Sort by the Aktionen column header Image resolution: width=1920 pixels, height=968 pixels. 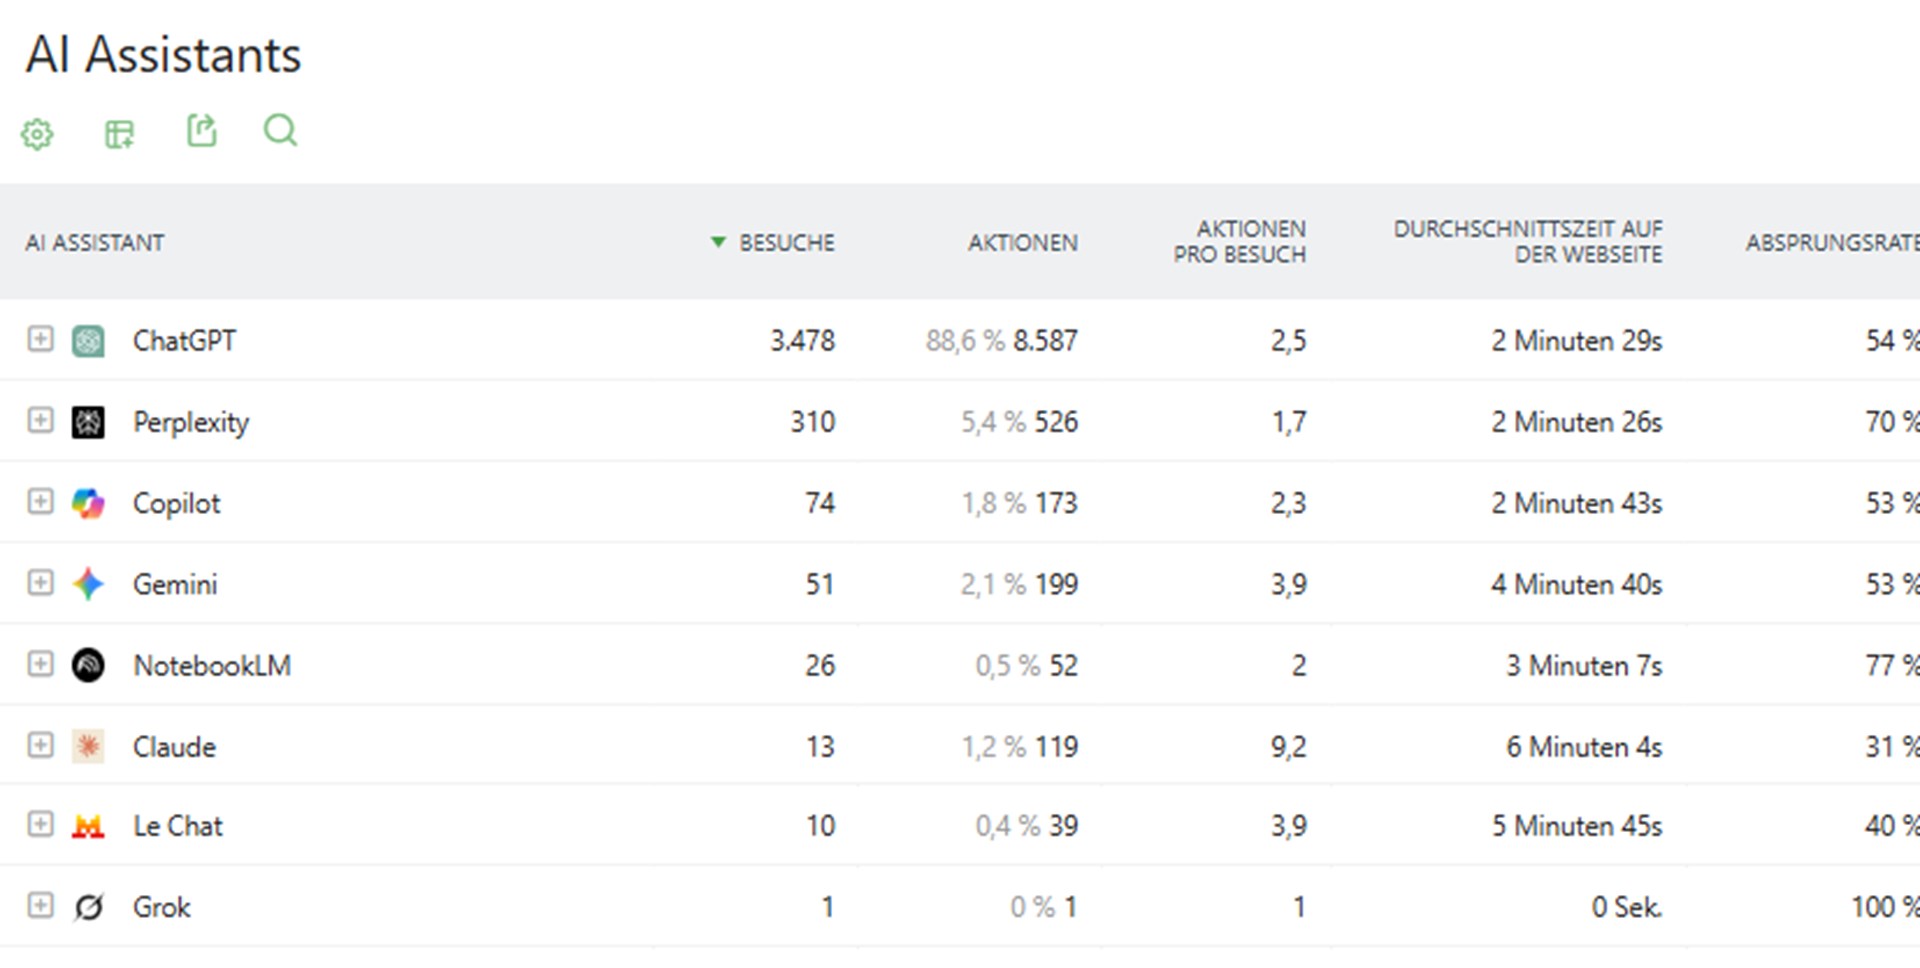1022,243
